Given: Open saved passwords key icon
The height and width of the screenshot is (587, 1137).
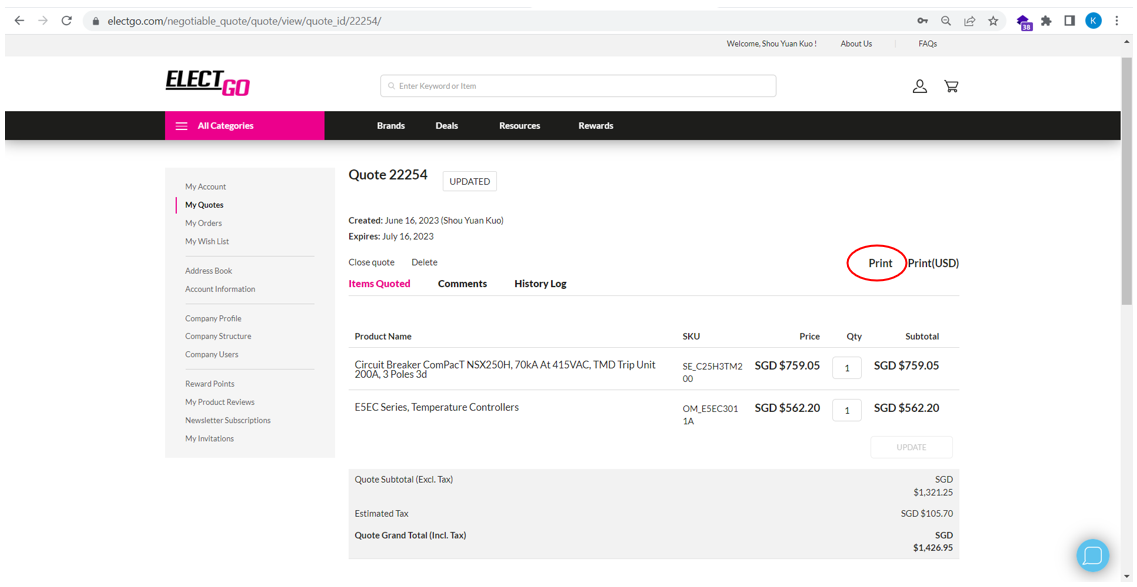Looking at the screenshot, I should 922,21.
